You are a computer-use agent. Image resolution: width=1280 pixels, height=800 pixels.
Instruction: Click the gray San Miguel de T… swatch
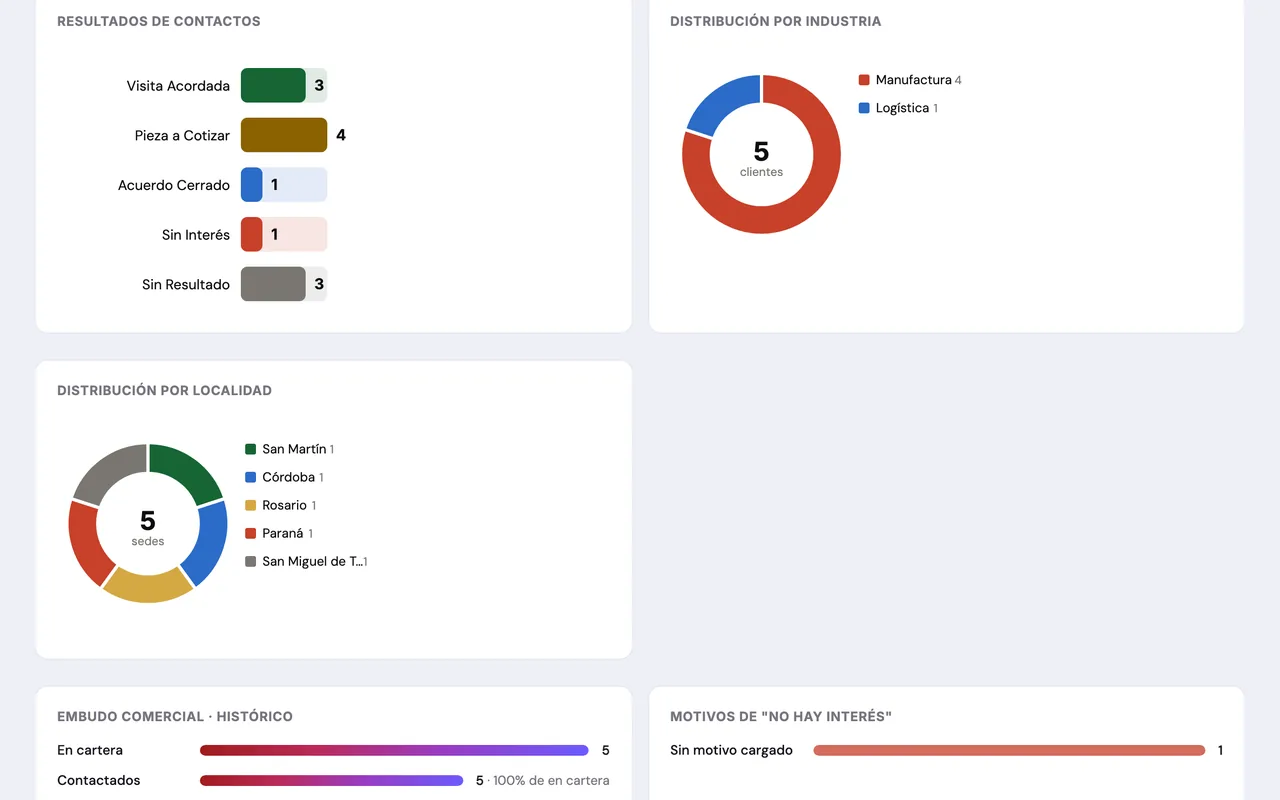pos(251,561)
